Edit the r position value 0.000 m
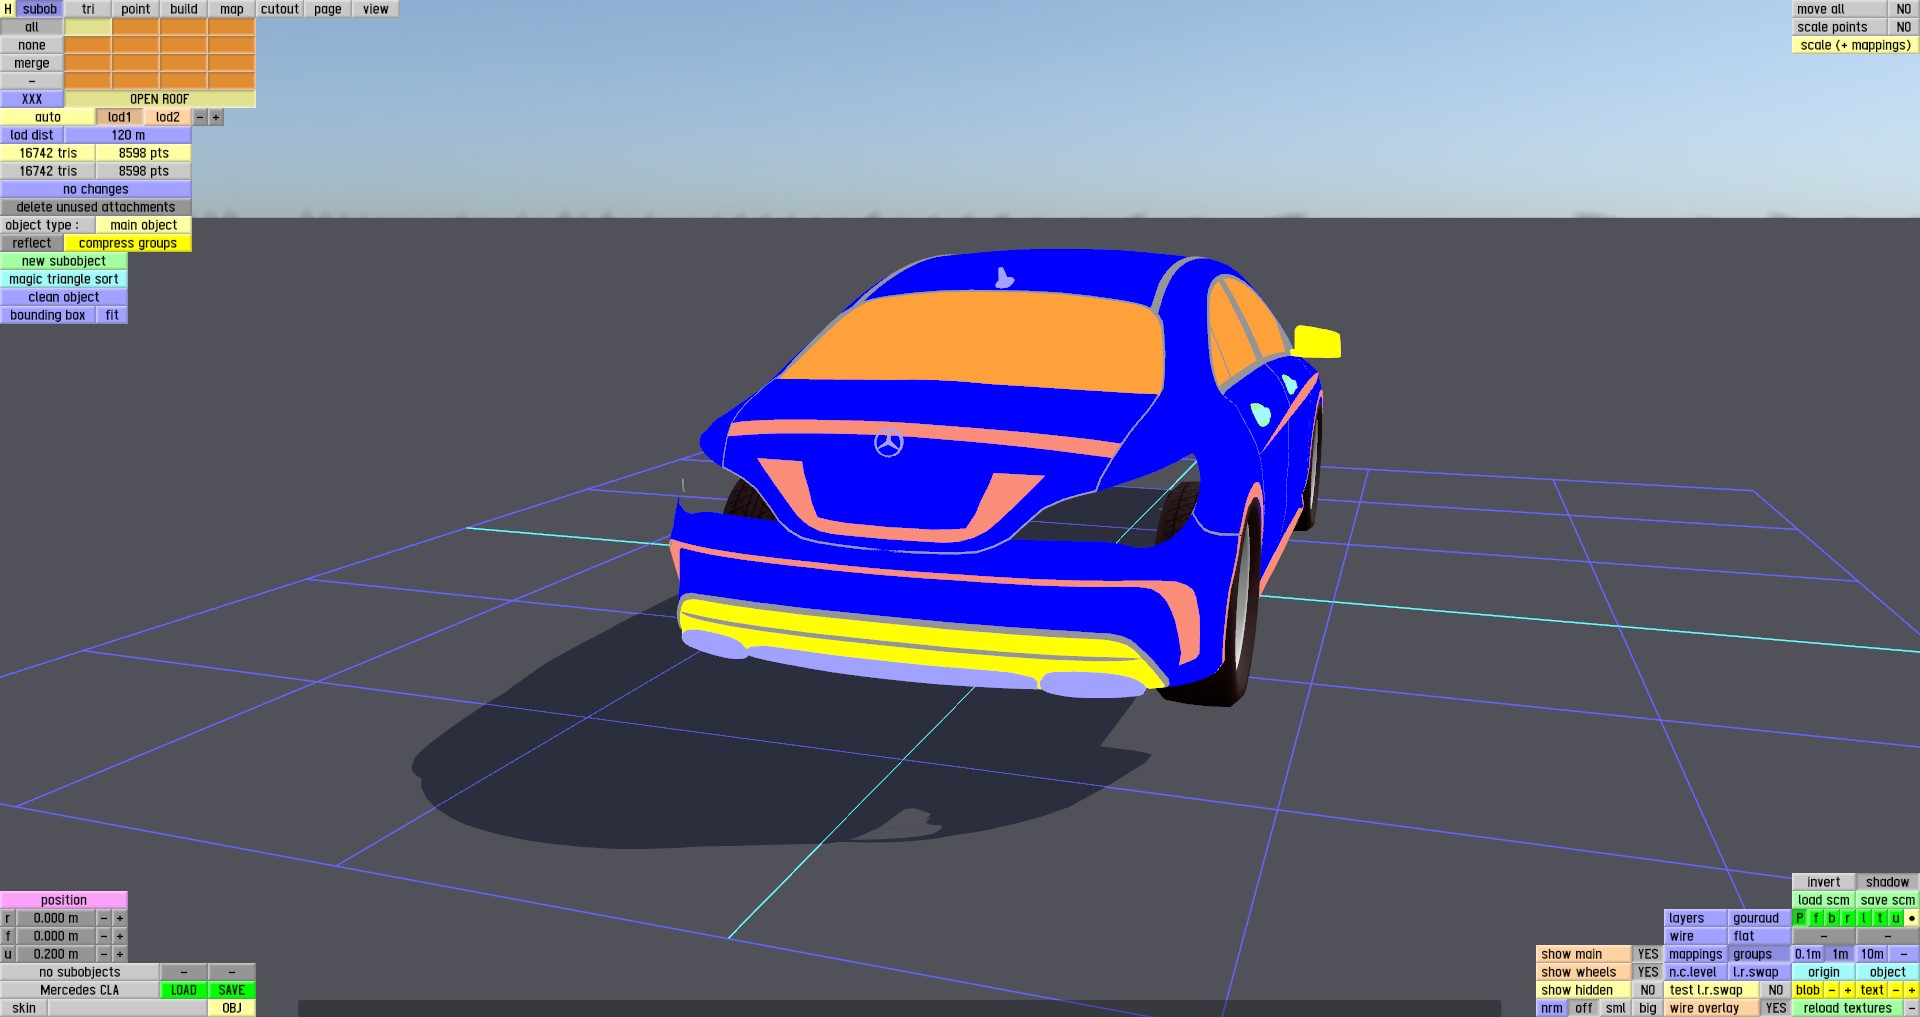Screen dimensions: 1920x1017 click(56, 918)
